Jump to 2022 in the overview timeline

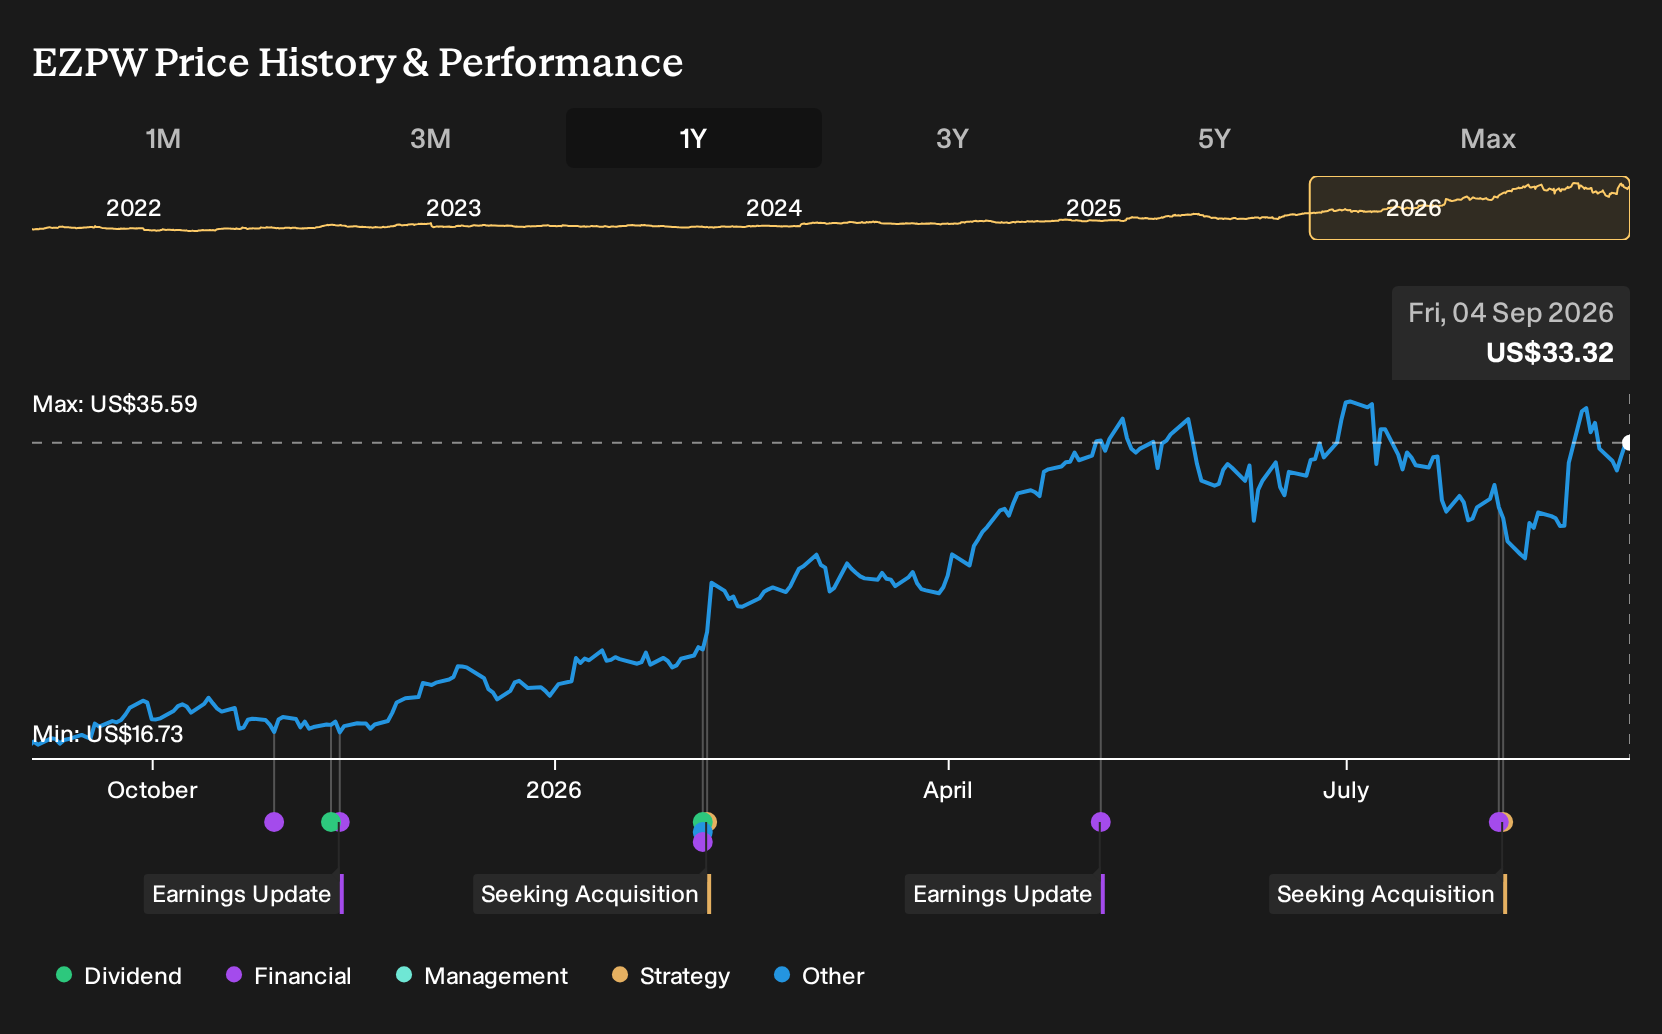[133, 208]
